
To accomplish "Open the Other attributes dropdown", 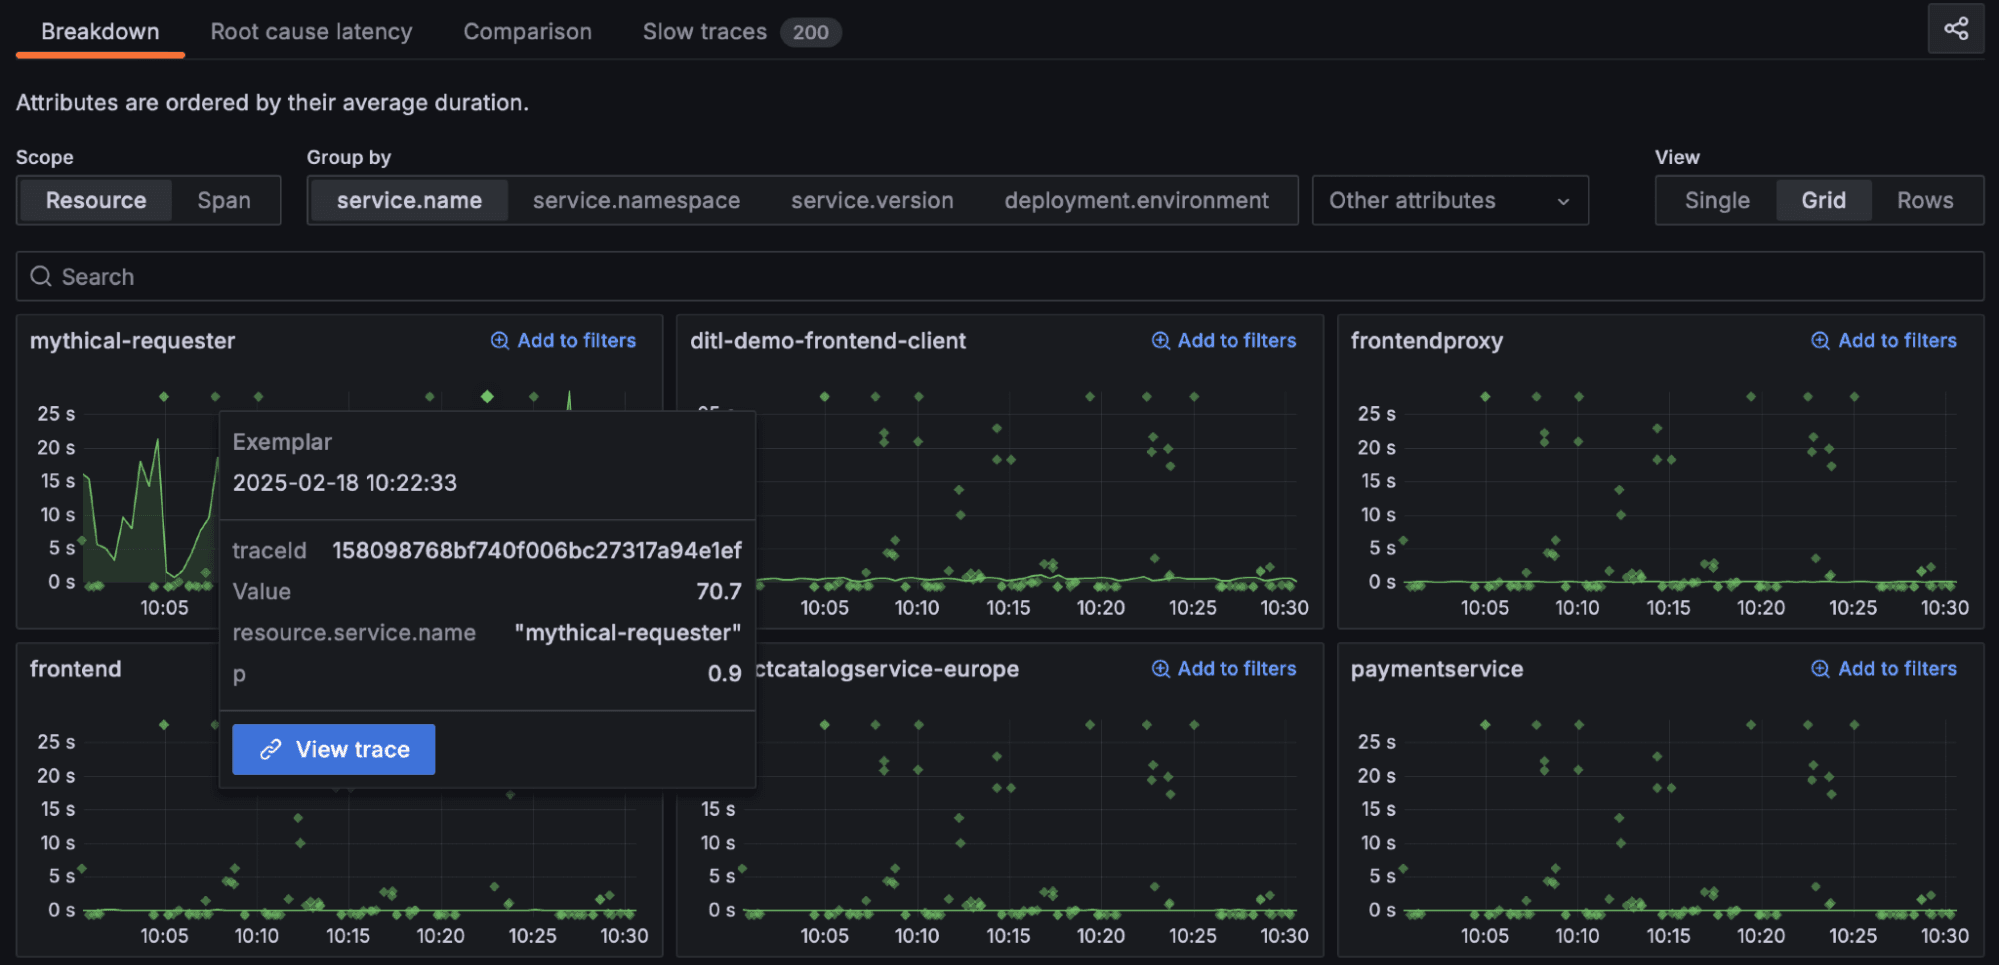I will 1448,200.
